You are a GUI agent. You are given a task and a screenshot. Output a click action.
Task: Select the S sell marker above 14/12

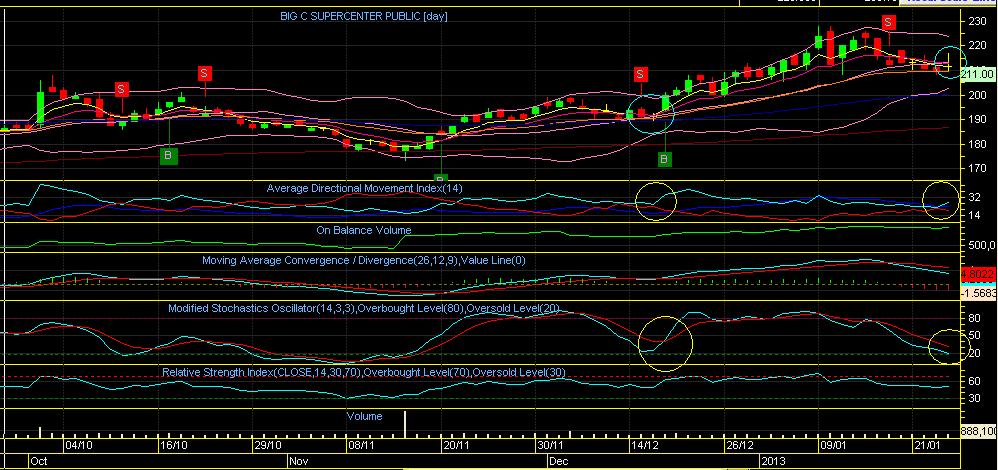click(x=640, y=74)
